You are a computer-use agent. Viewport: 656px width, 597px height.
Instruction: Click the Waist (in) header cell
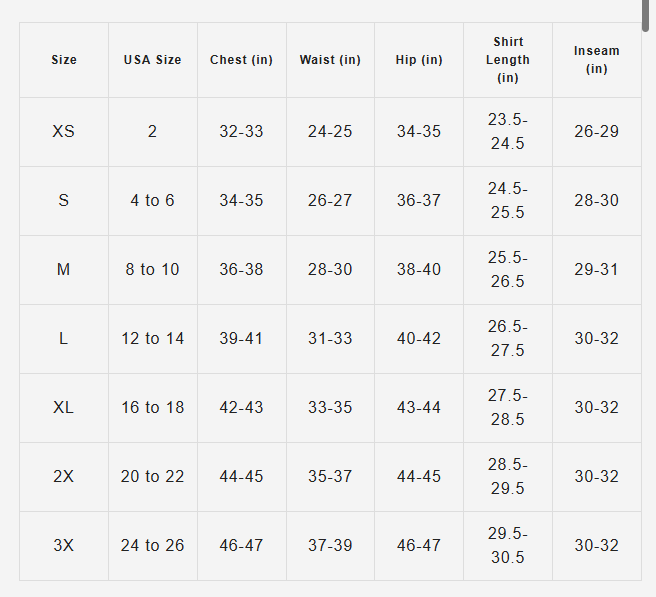coord(330,60)
